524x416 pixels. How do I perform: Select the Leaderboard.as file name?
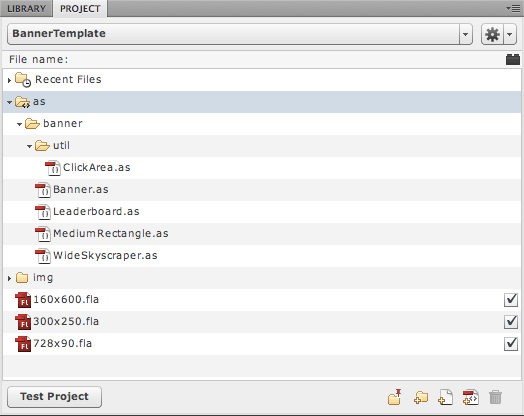96,212
